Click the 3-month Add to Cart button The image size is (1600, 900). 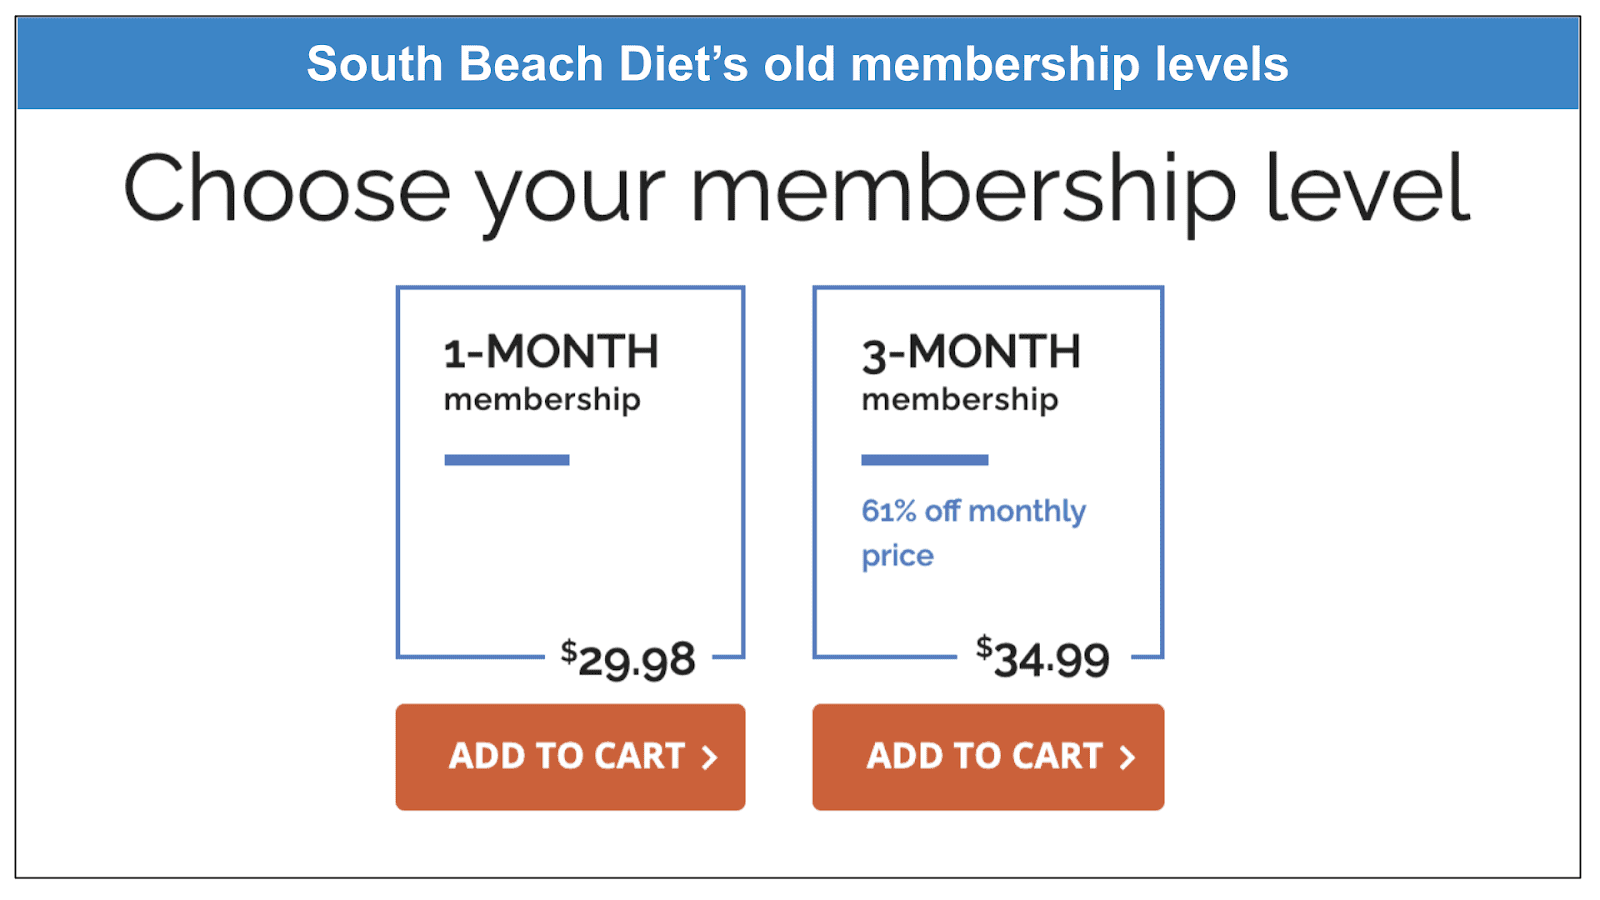[988, 757]
